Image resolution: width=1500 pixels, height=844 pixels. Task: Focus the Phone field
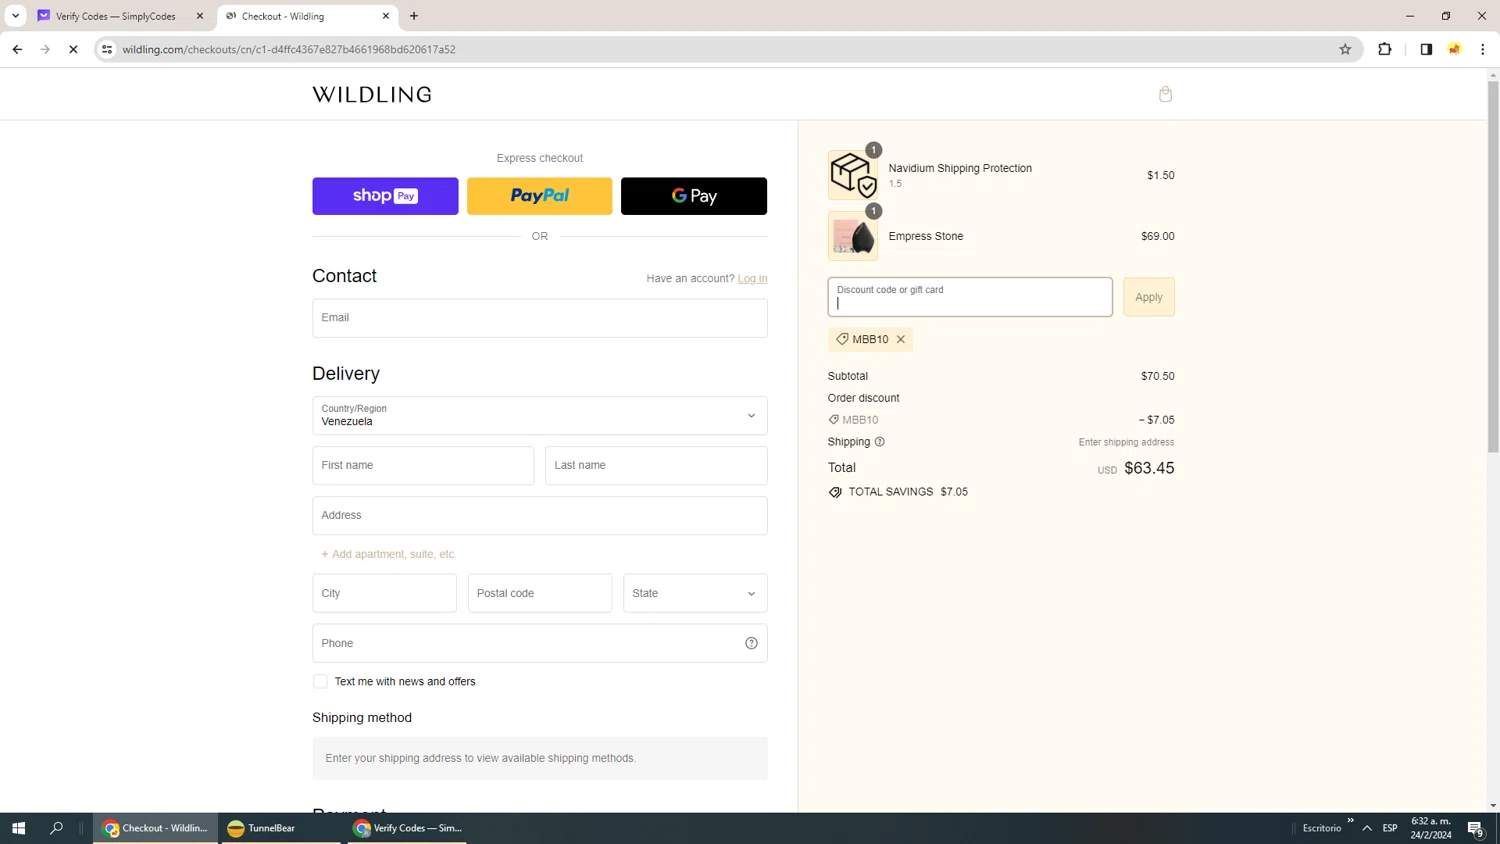coord(540,643)
